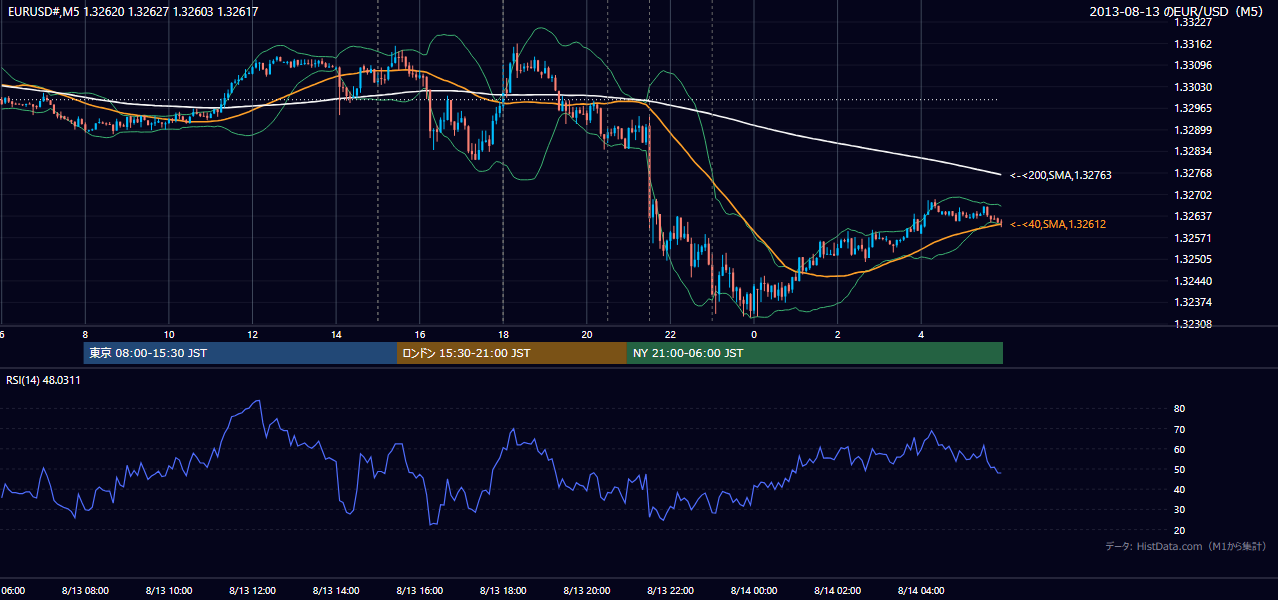Click bottom time label 8/13 14:00
1278x600 pixels.
[x=336, y=591]
